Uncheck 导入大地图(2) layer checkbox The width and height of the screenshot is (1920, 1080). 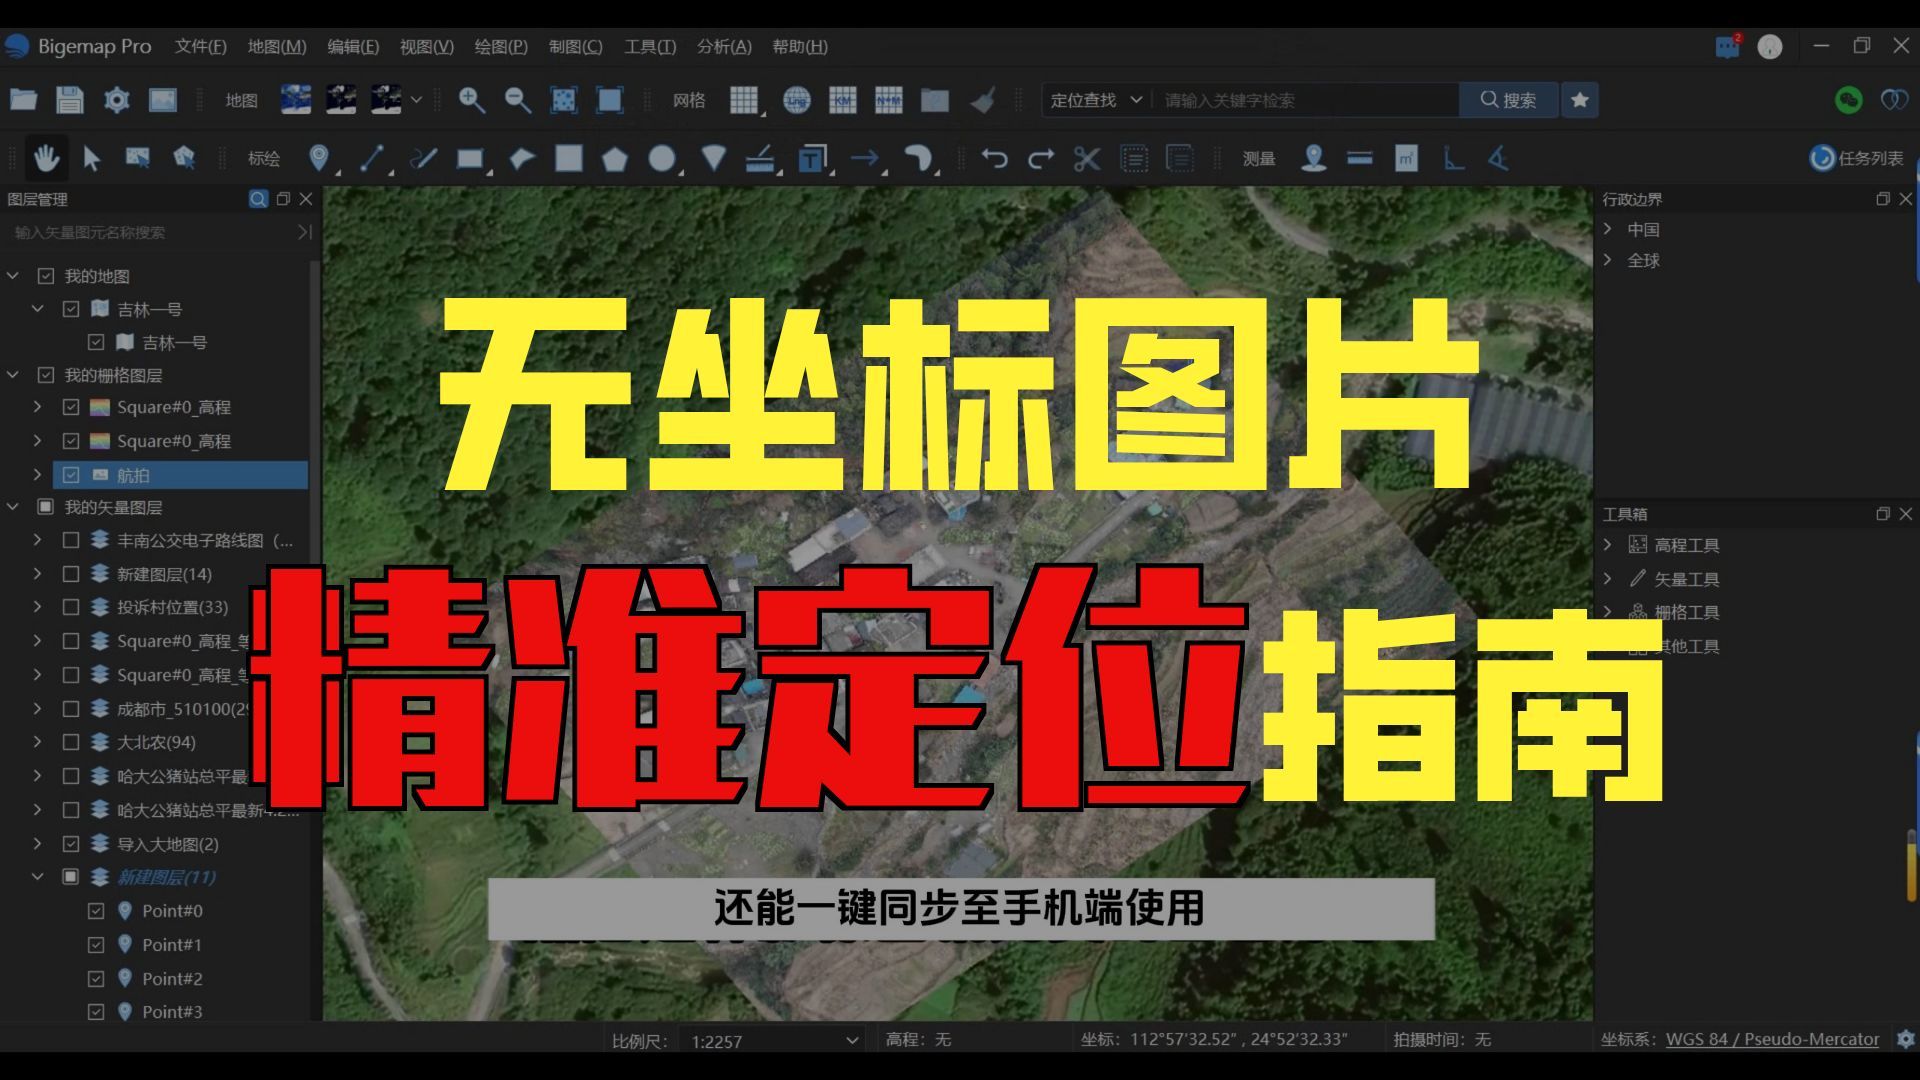tap(71, 844)
